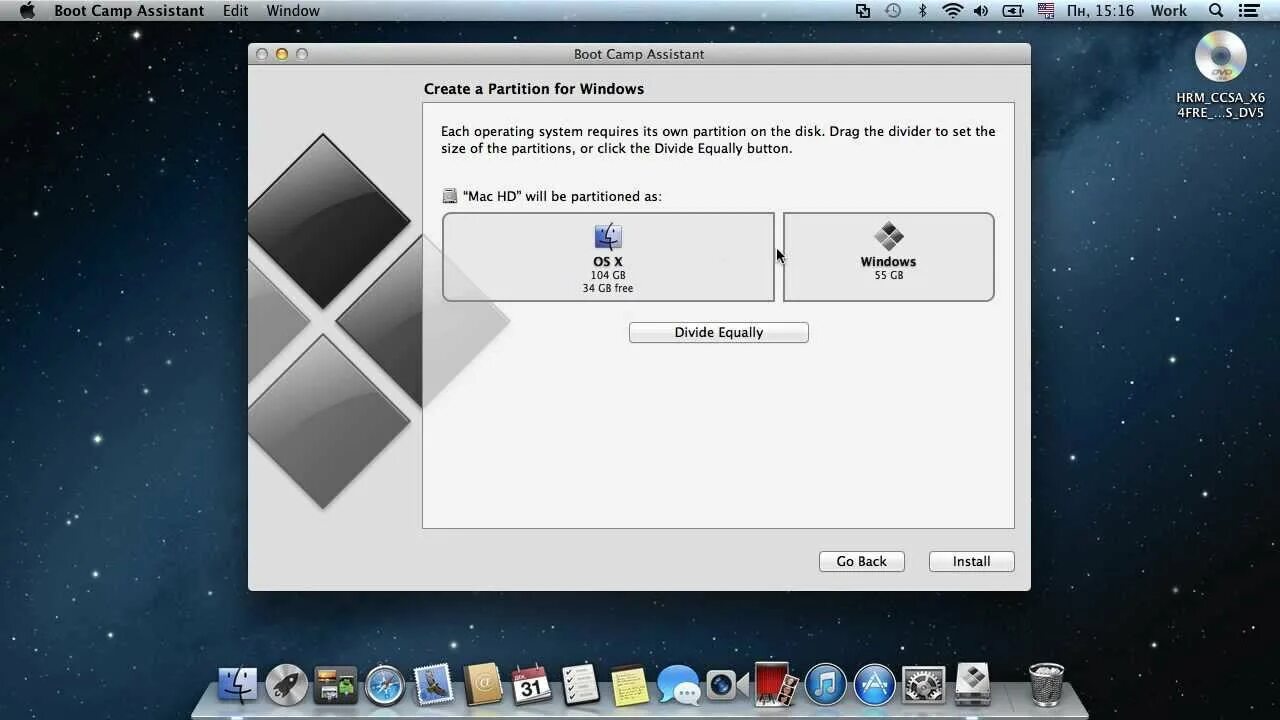
Task: Open FaceTime from the Dock
Action: click(x=727, y=685)
